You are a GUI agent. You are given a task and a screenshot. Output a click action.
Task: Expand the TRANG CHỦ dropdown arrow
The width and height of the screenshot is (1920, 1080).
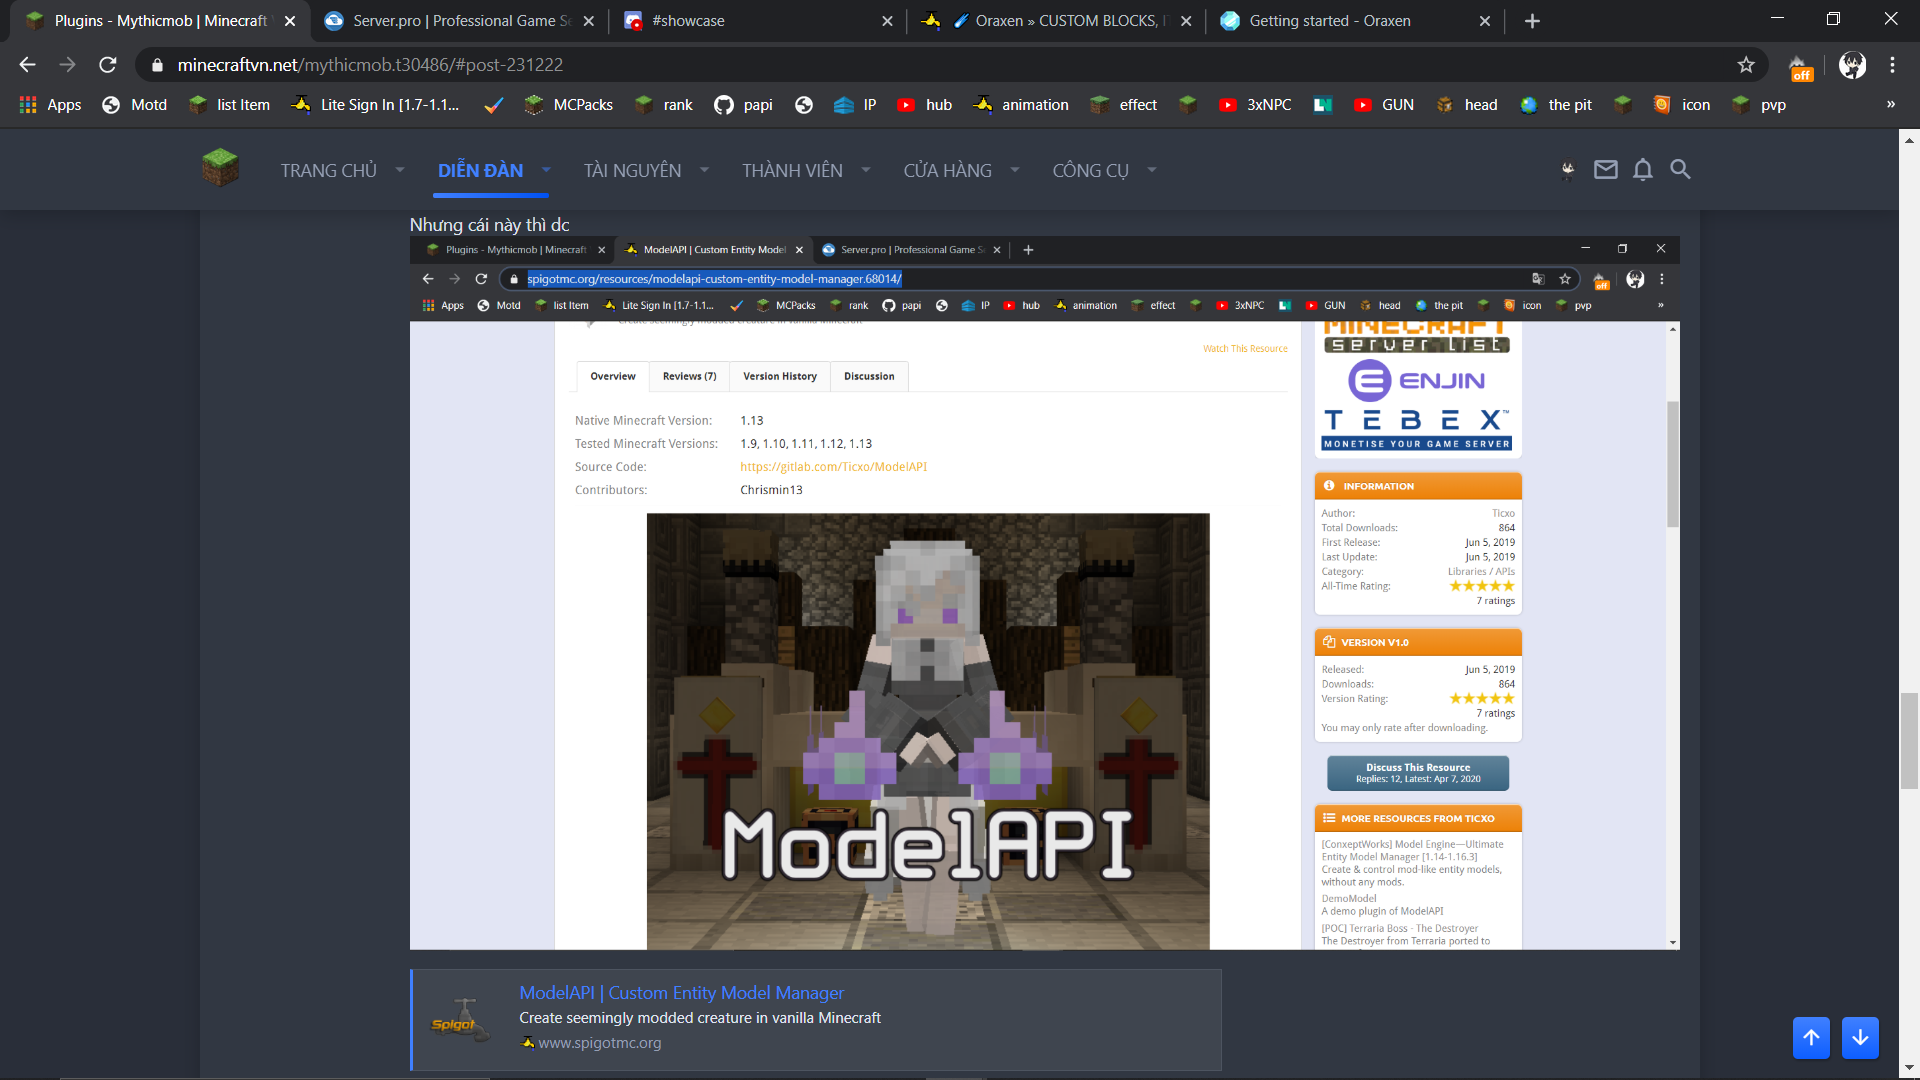pyautogui.click(x=400, y=170)
